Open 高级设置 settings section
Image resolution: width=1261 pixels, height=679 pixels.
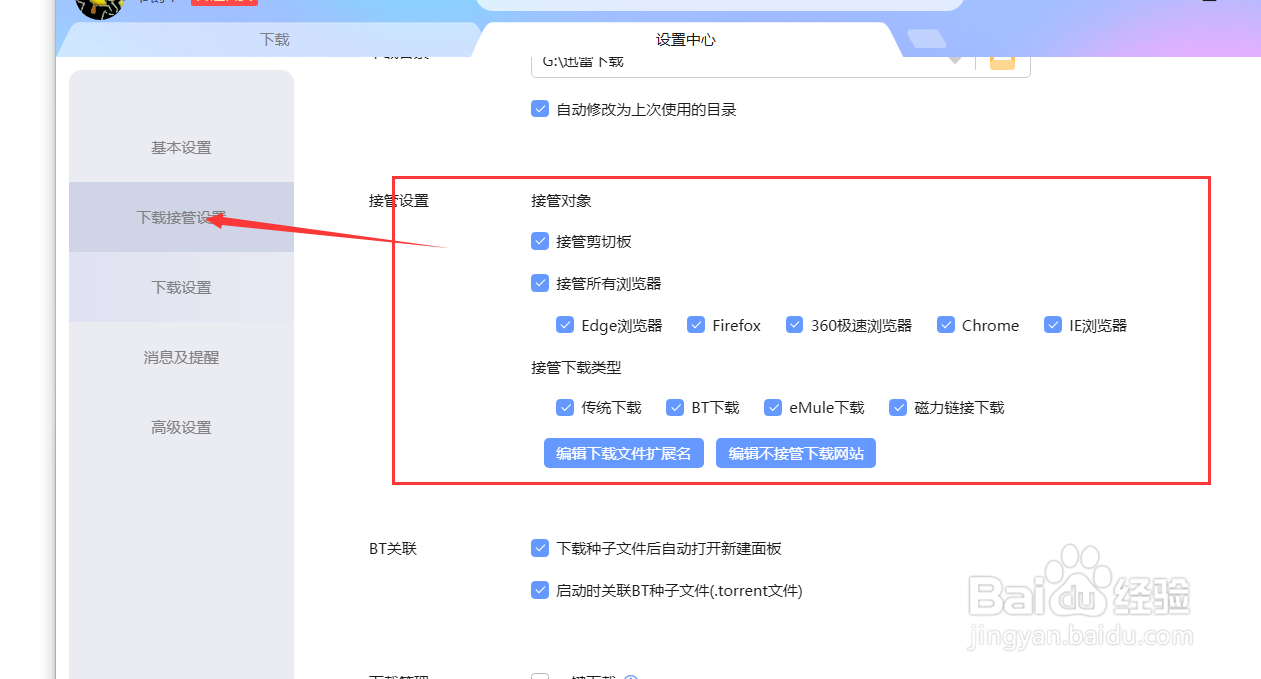click(181, 427)
